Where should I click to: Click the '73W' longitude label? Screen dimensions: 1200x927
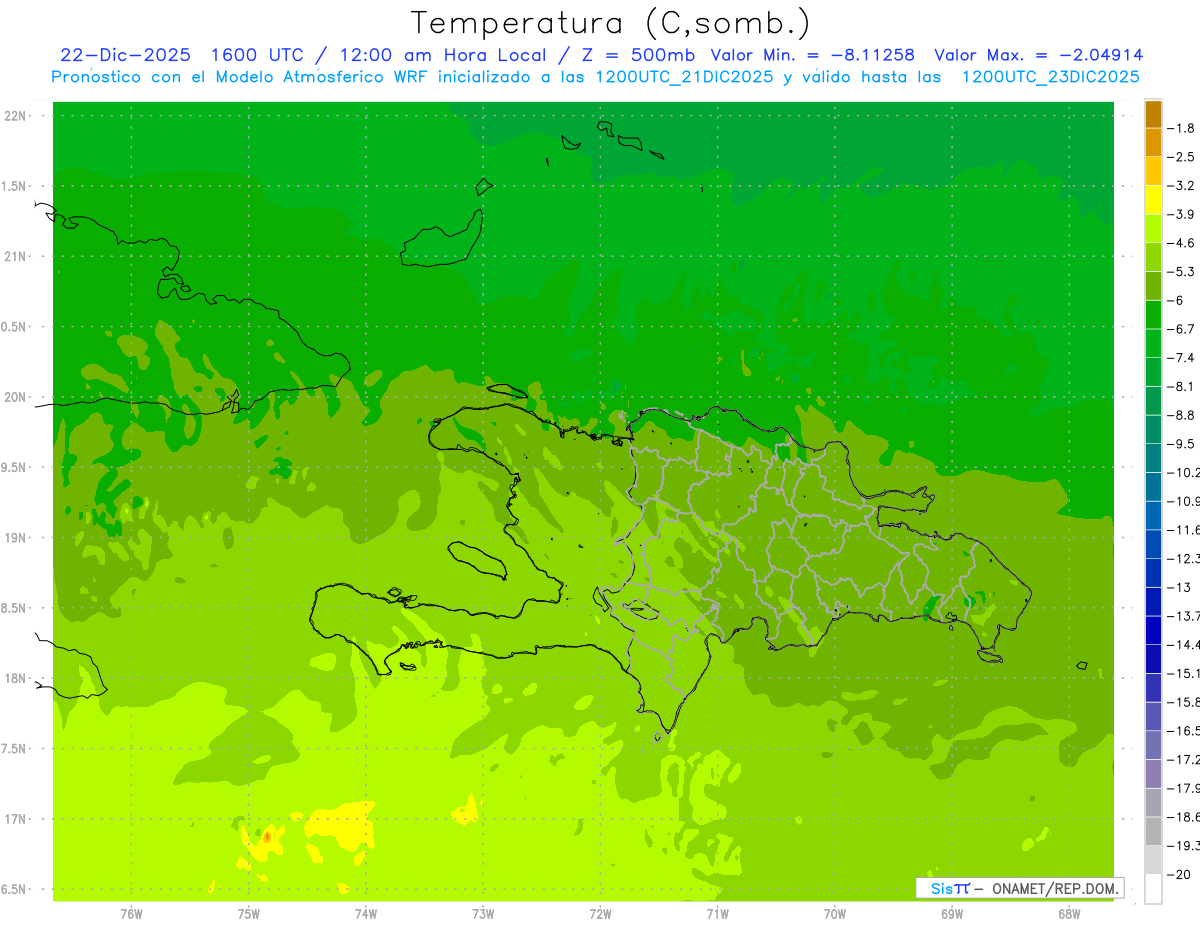pos(483,914)
